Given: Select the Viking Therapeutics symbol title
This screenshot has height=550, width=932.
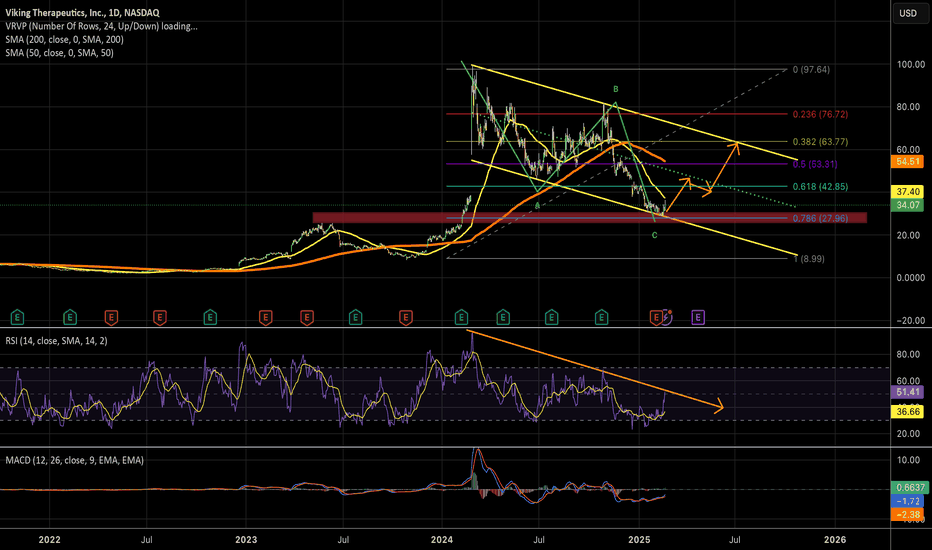Looking at the screenshot, I should tap(83, 12).
